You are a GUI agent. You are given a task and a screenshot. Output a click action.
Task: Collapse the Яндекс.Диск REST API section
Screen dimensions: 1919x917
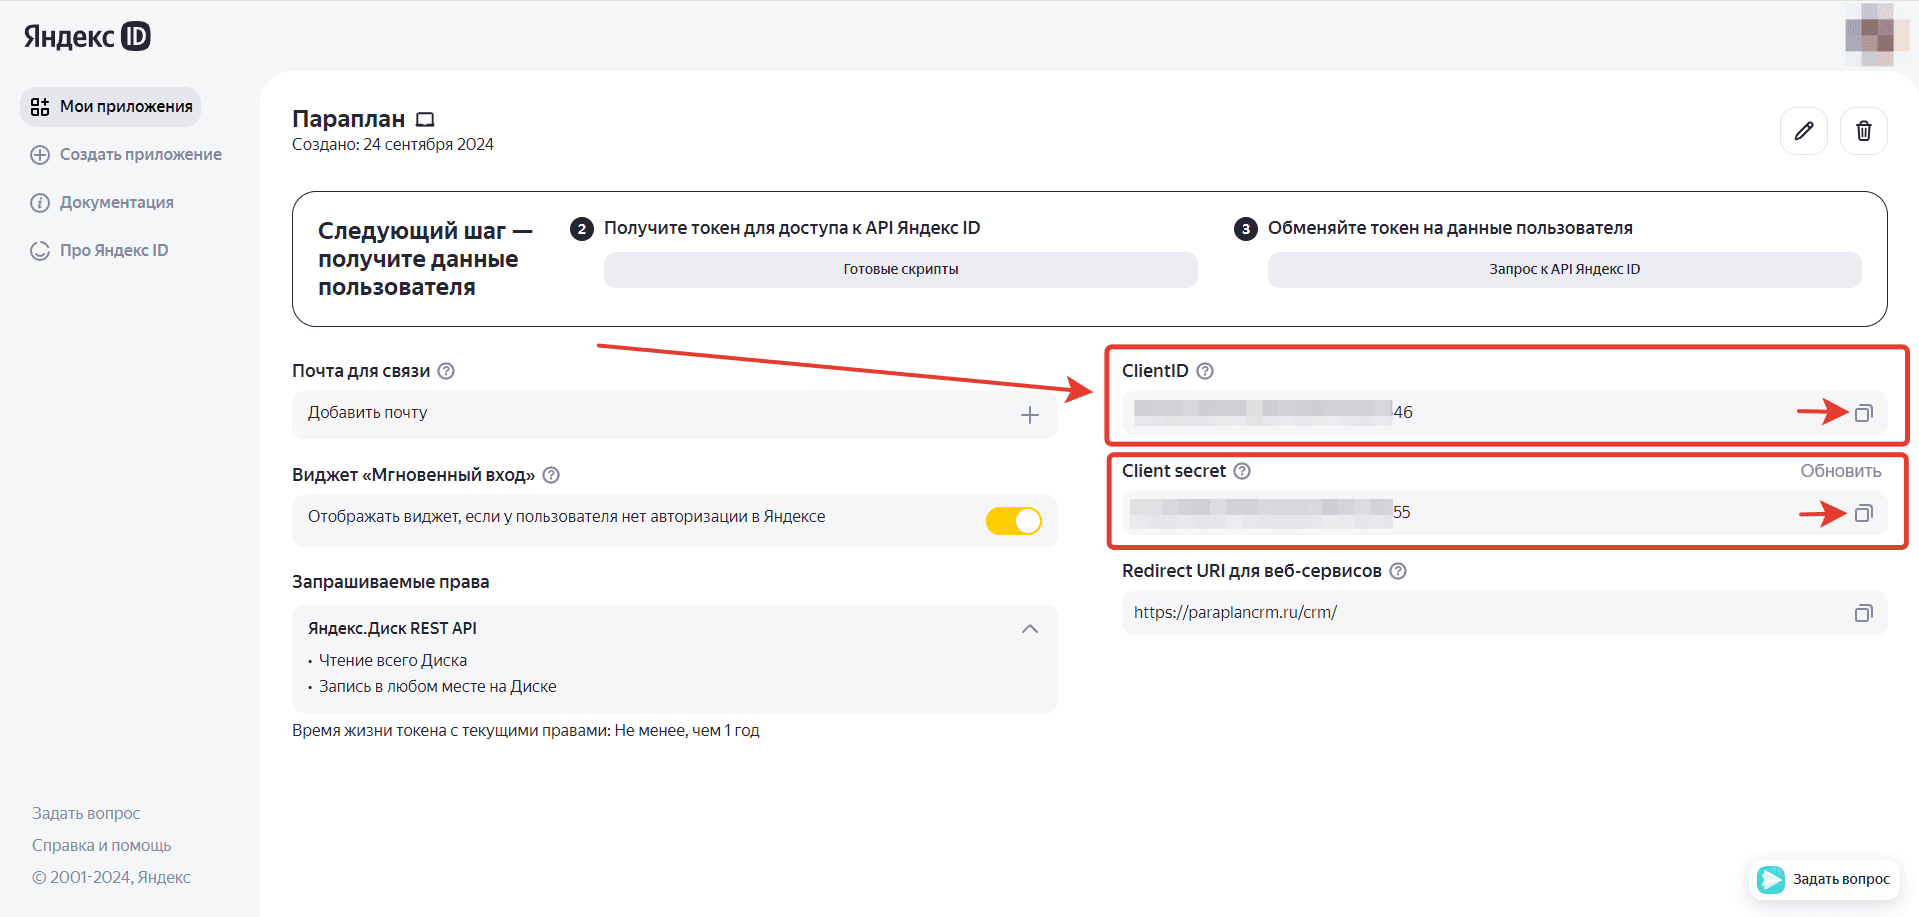[x=1029, y=629]
